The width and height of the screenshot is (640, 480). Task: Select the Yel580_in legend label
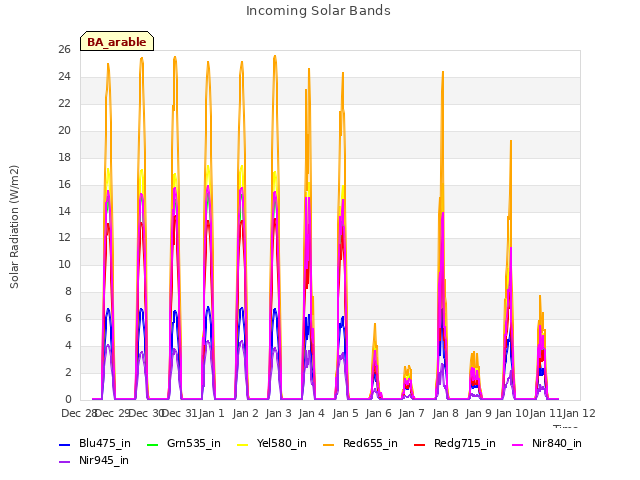click(x=282, y=444)
